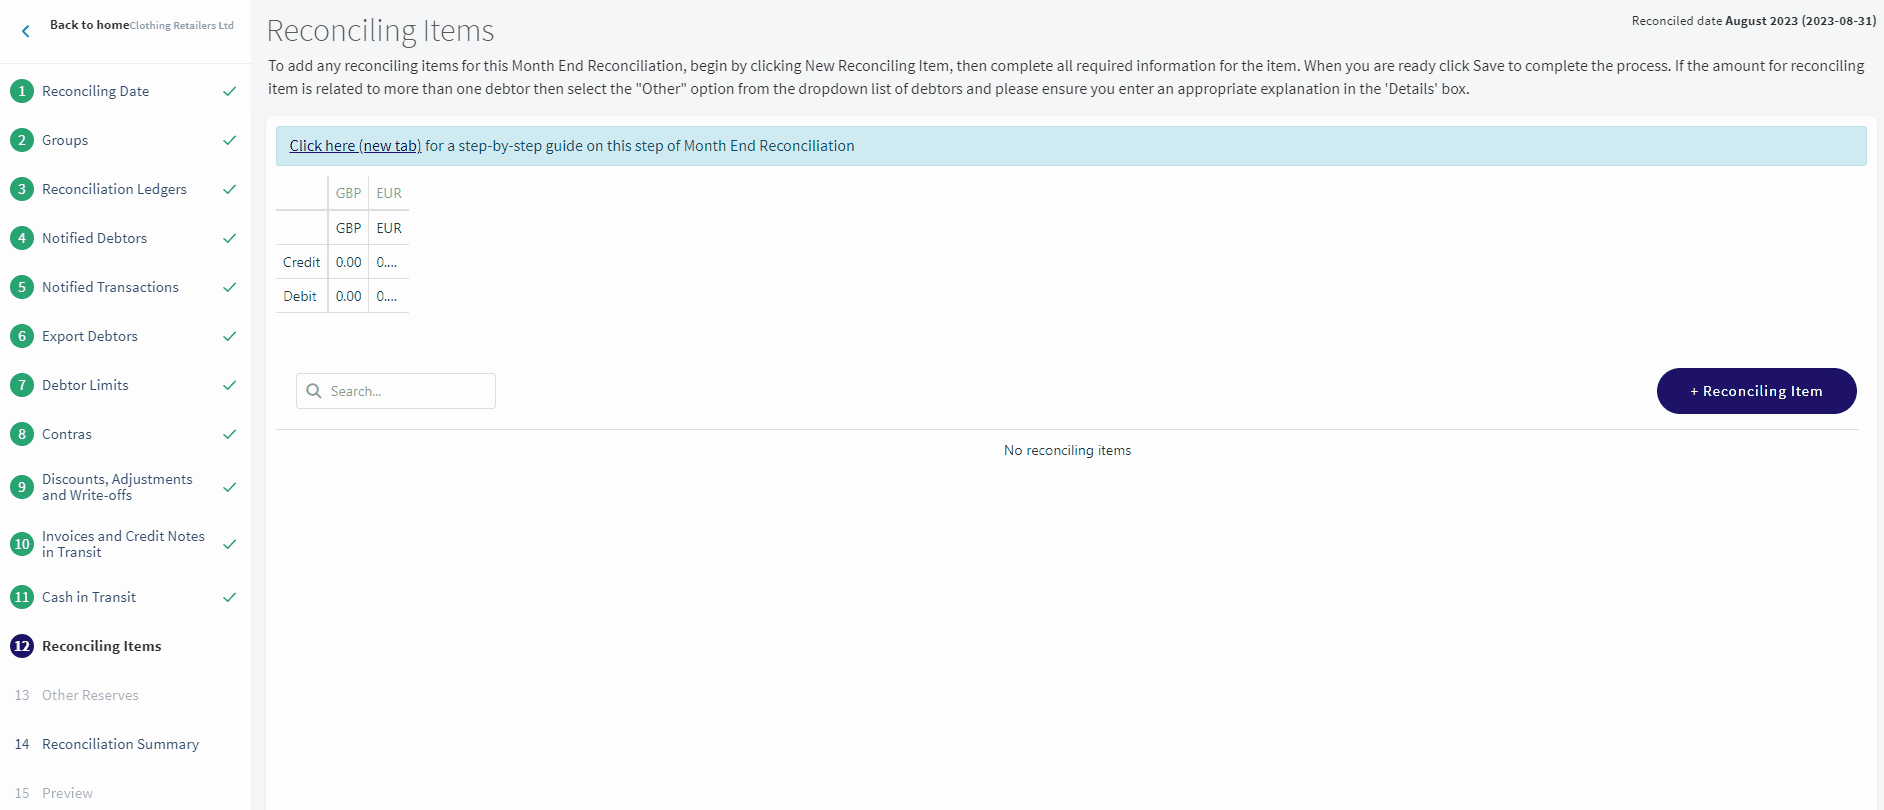Screen dimensions: 1884x810
Task: Focus the Search input field
Action: pos(396,391)
